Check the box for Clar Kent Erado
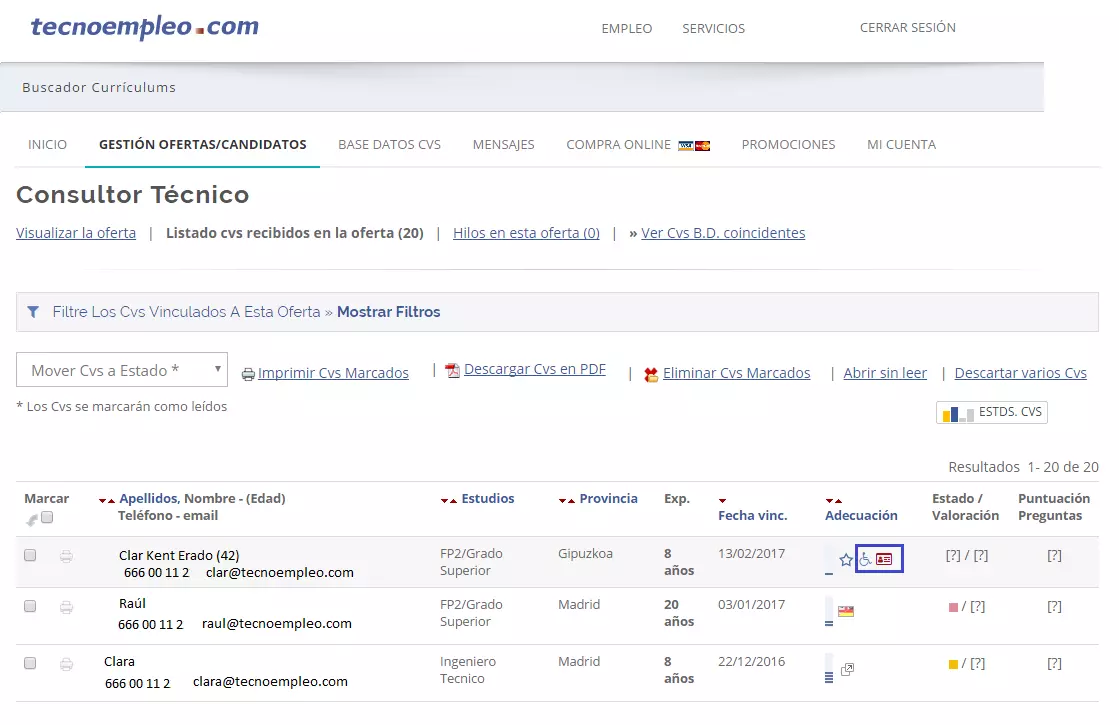The height and width of the screenshot is (725, 1119). coord(30,555)
